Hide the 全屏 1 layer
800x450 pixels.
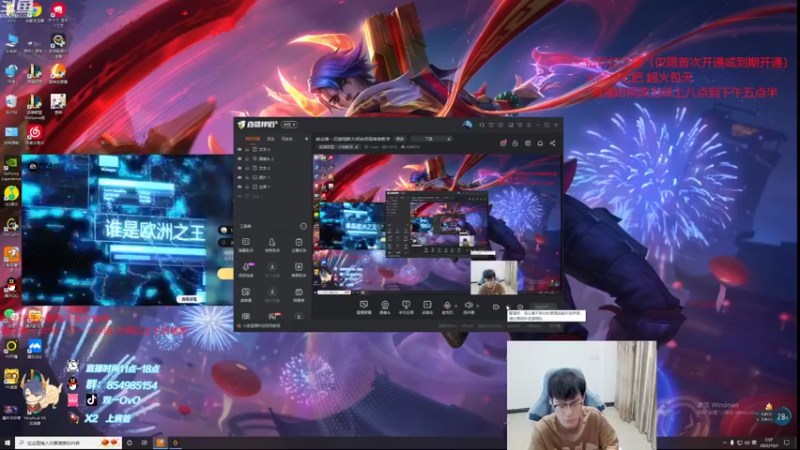pyautogui.click(x=240, y=187)
